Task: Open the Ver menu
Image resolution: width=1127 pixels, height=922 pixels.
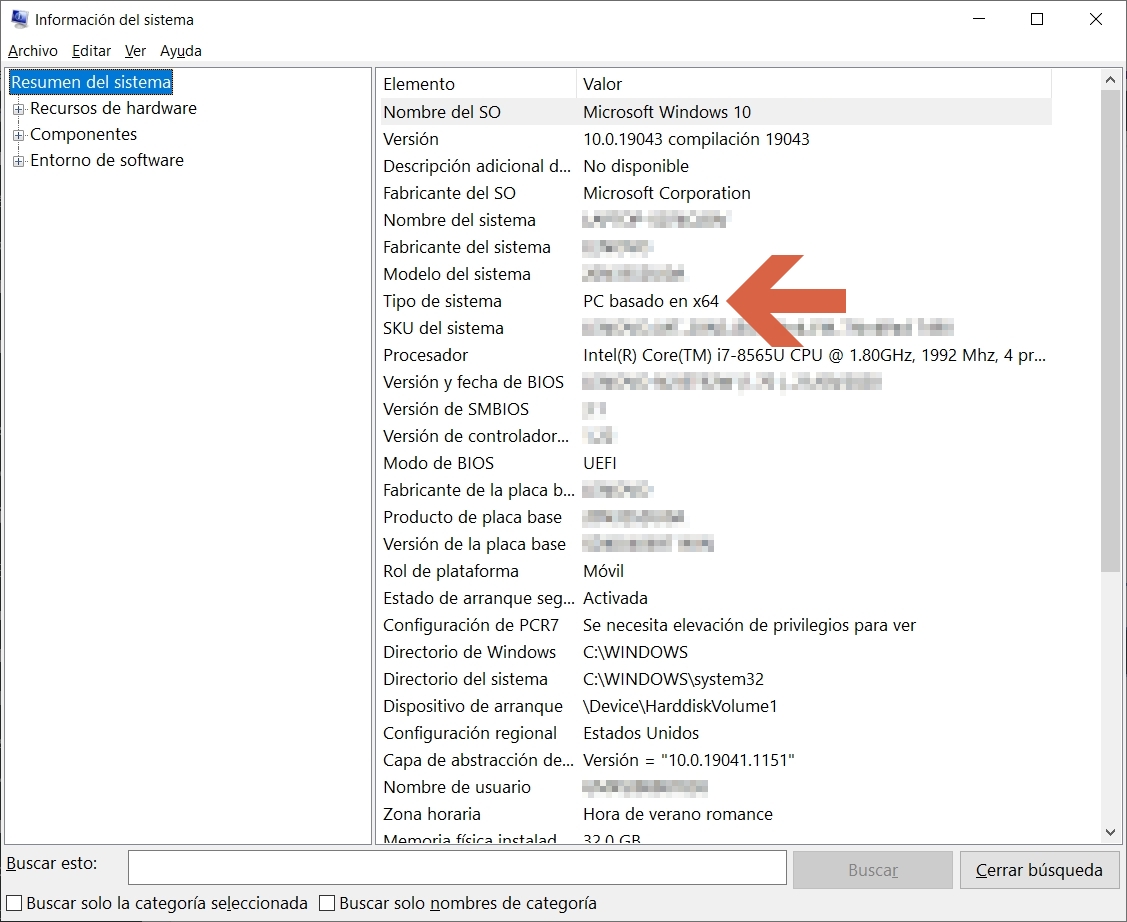Action: (x=135, y=51)
